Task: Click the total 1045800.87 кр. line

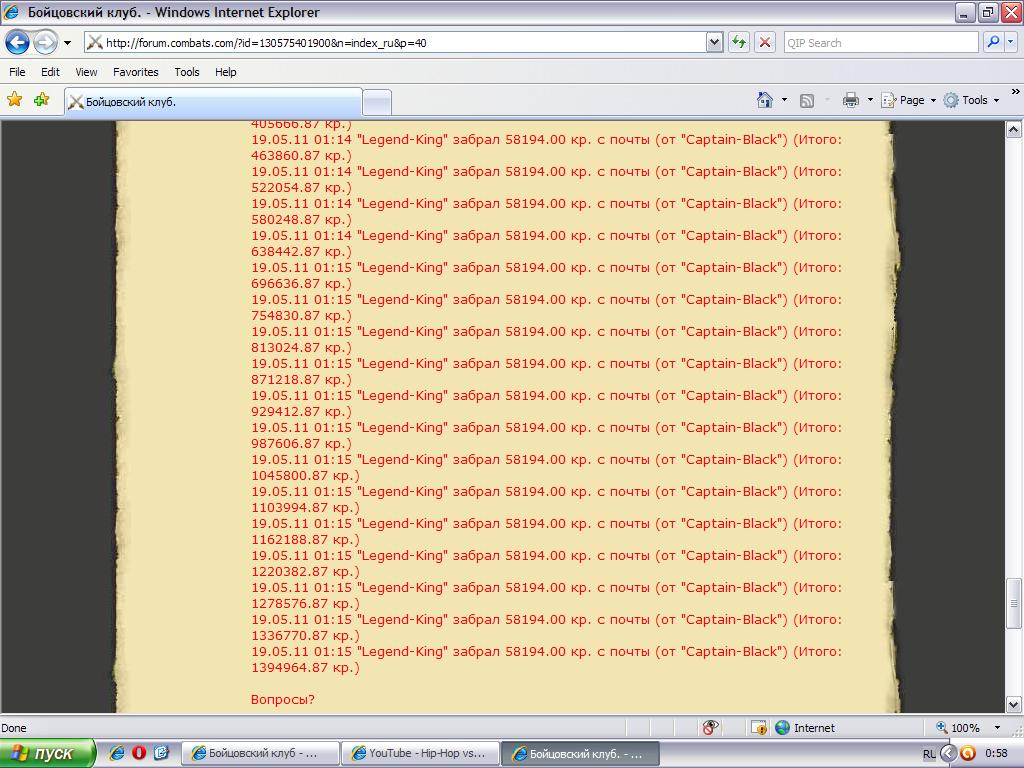Action: coord(305,475)
